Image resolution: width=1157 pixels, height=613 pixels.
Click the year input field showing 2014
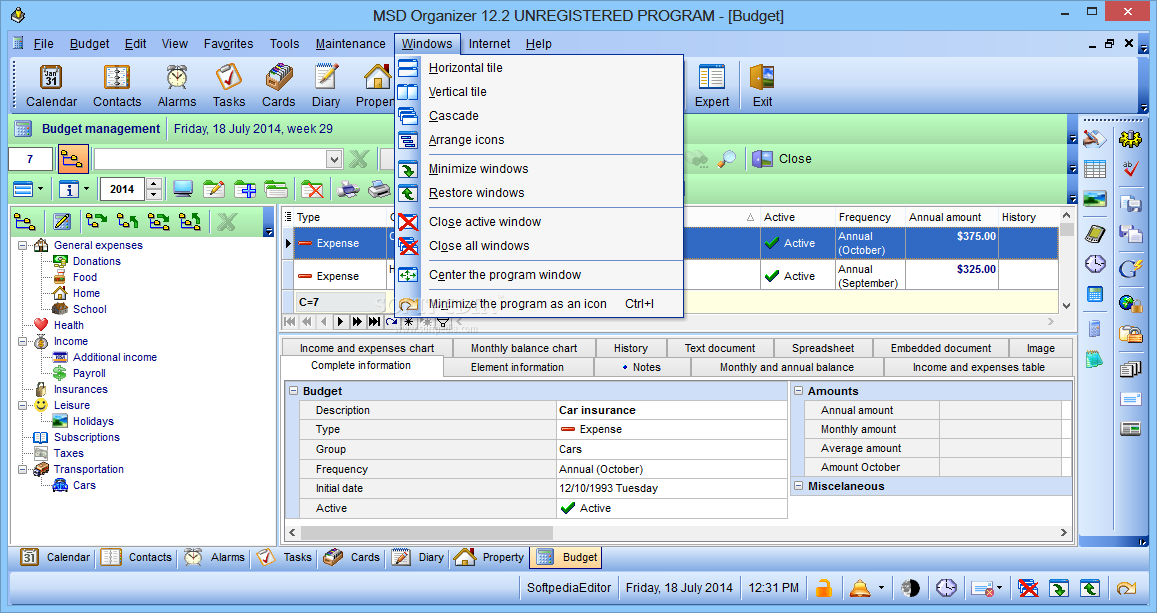(122, 190)
